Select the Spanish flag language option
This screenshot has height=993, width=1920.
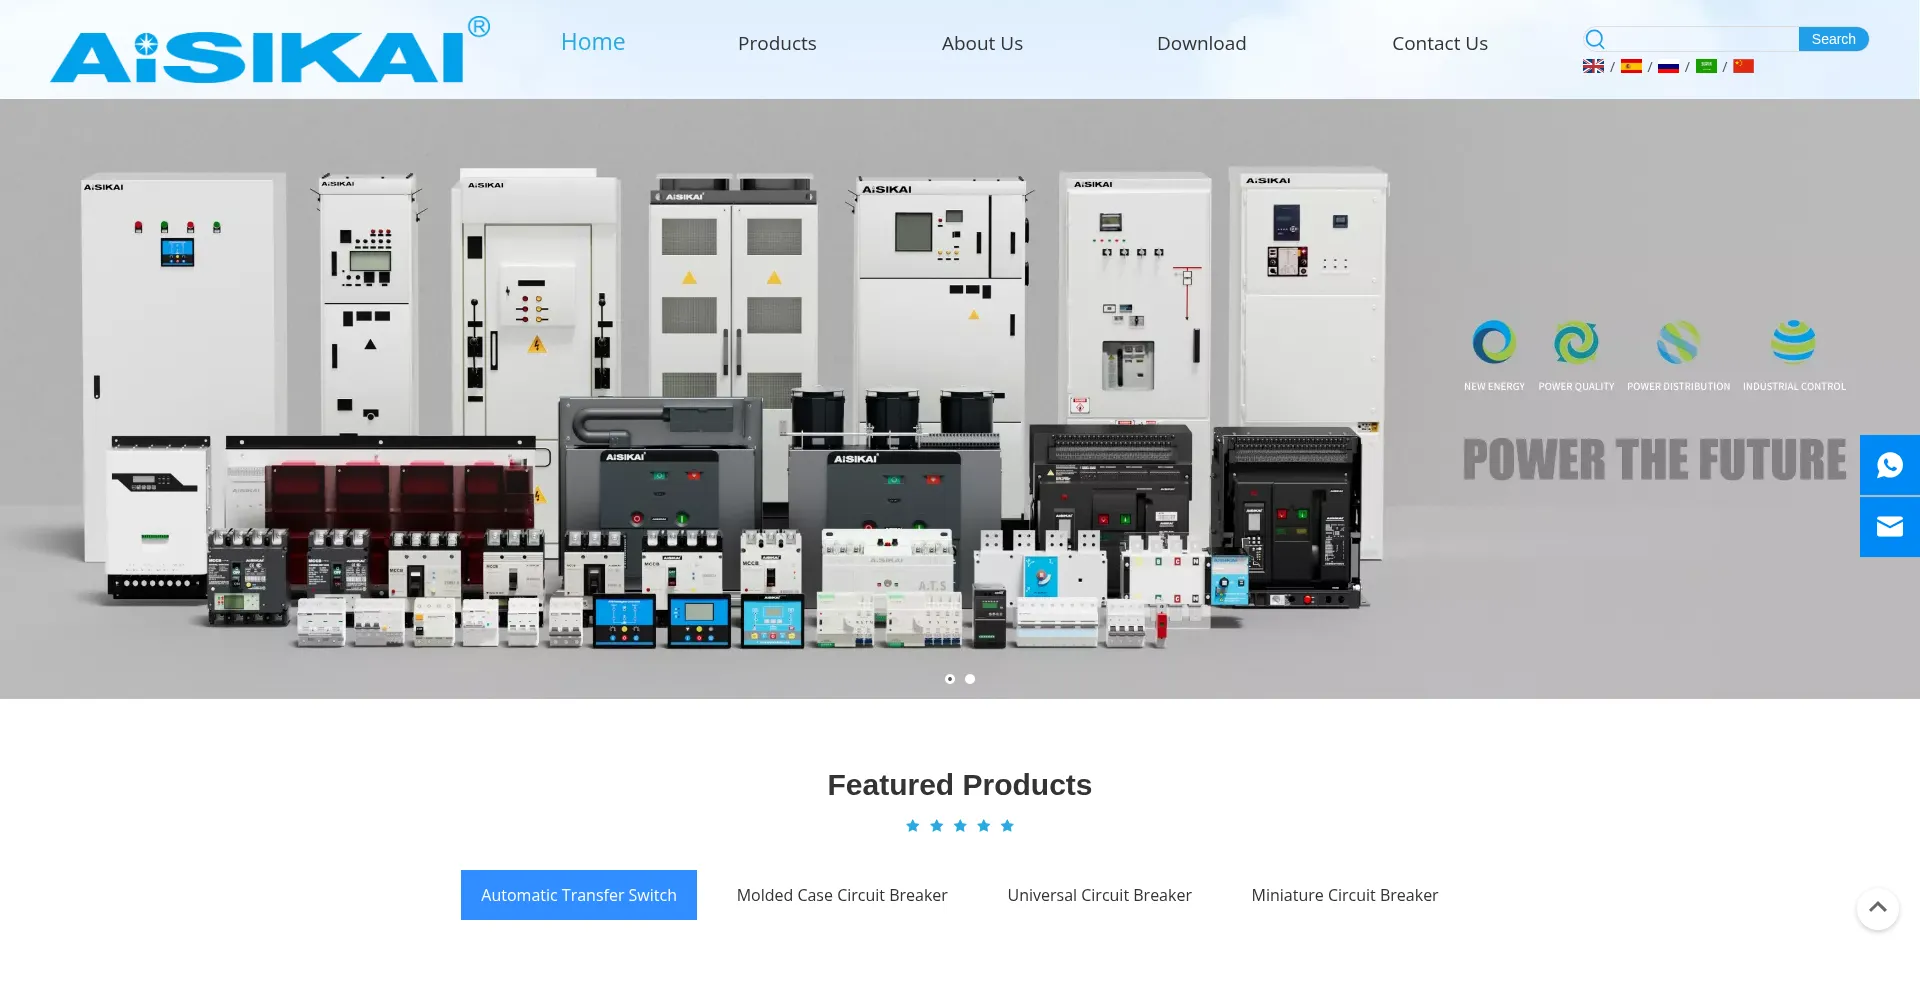tap(1631, 66)
